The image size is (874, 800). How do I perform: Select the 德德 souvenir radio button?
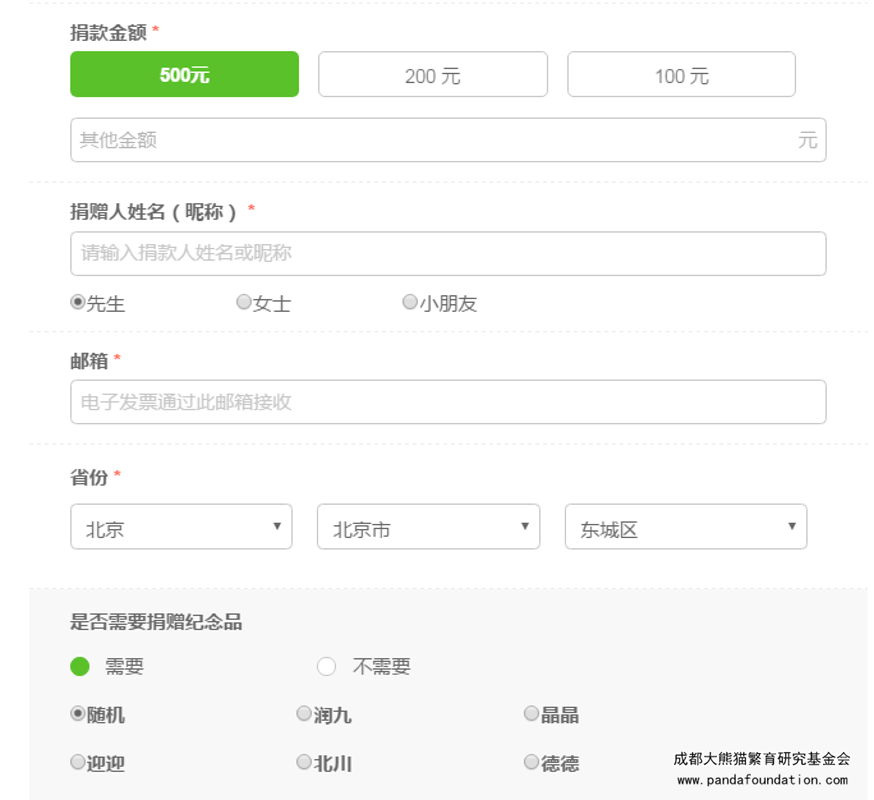click(x=532, y=763)
